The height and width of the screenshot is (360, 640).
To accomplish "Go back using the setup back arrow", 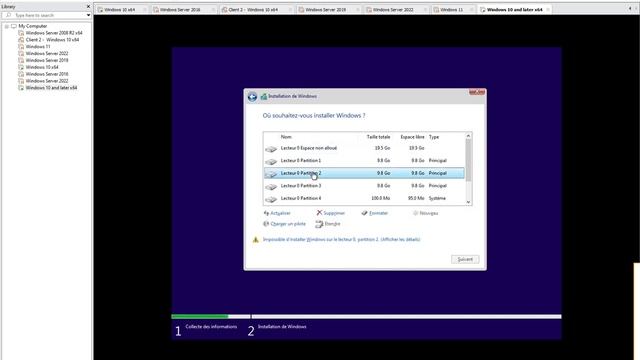I will 252,97.
